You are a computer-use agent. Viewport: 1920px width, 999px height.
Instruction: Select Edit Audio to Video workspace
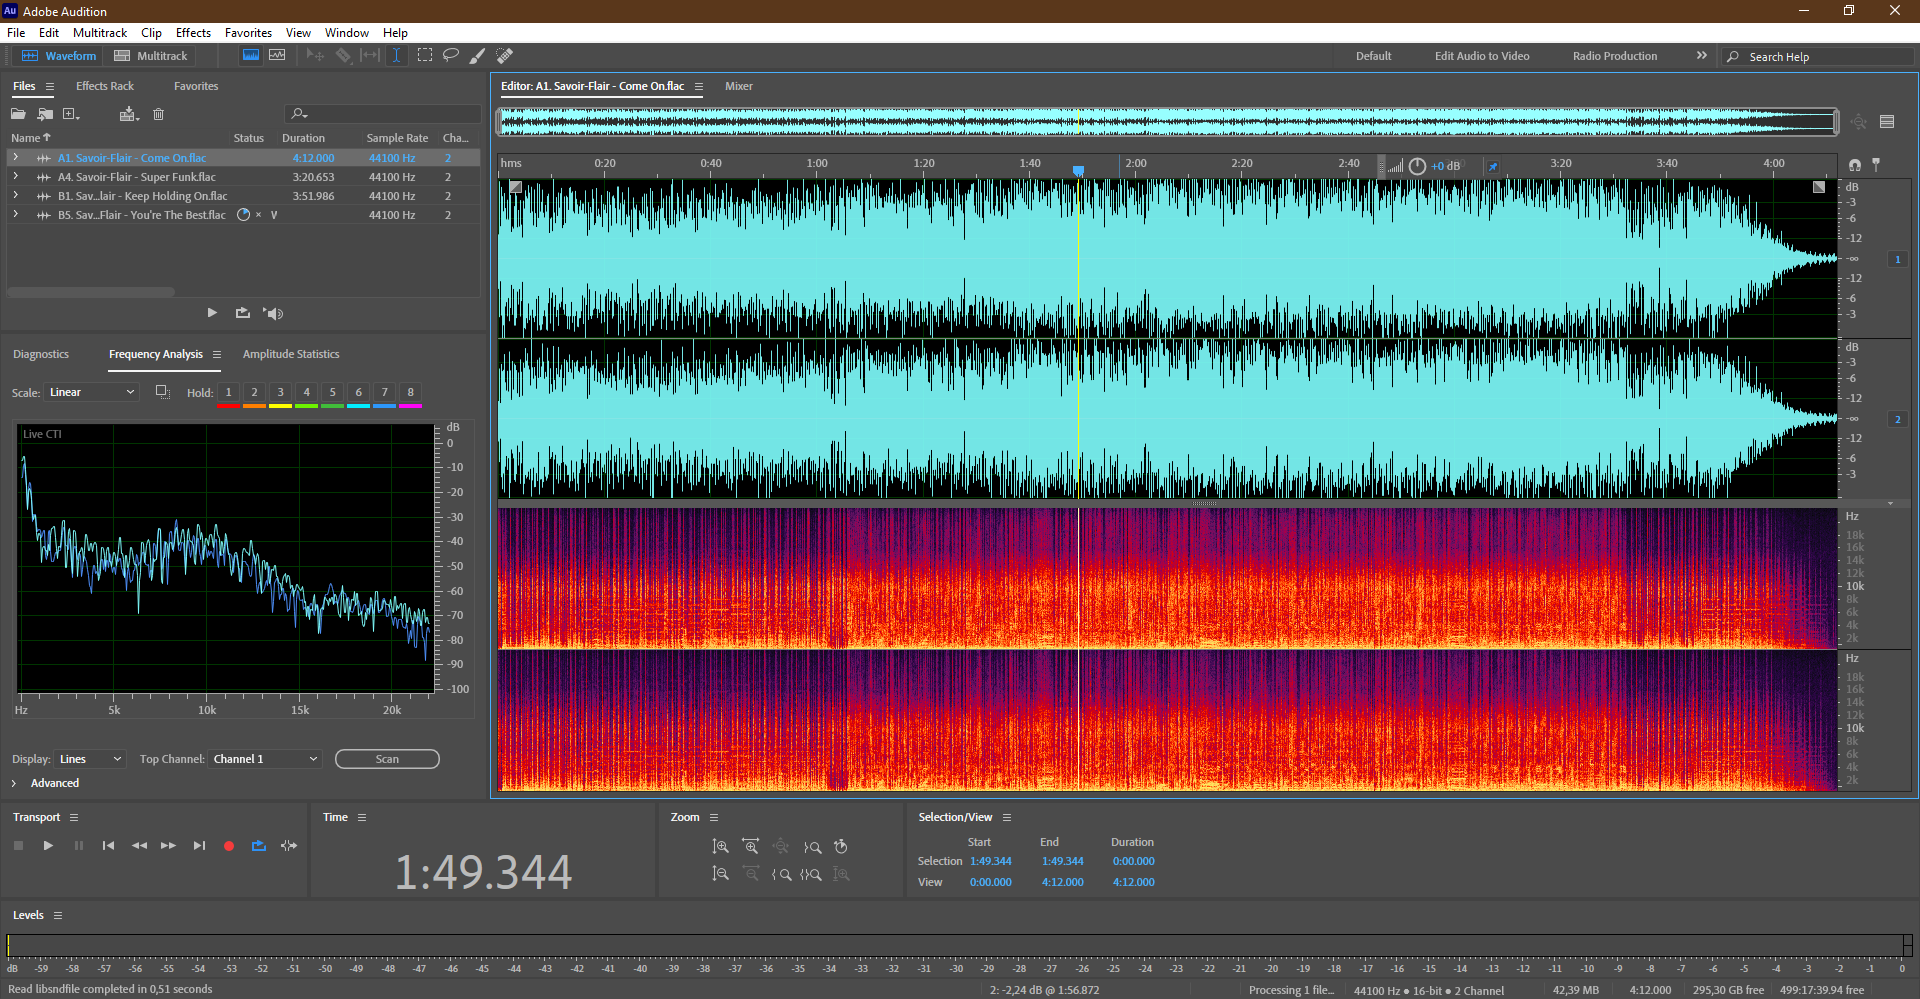[1482, 56]
